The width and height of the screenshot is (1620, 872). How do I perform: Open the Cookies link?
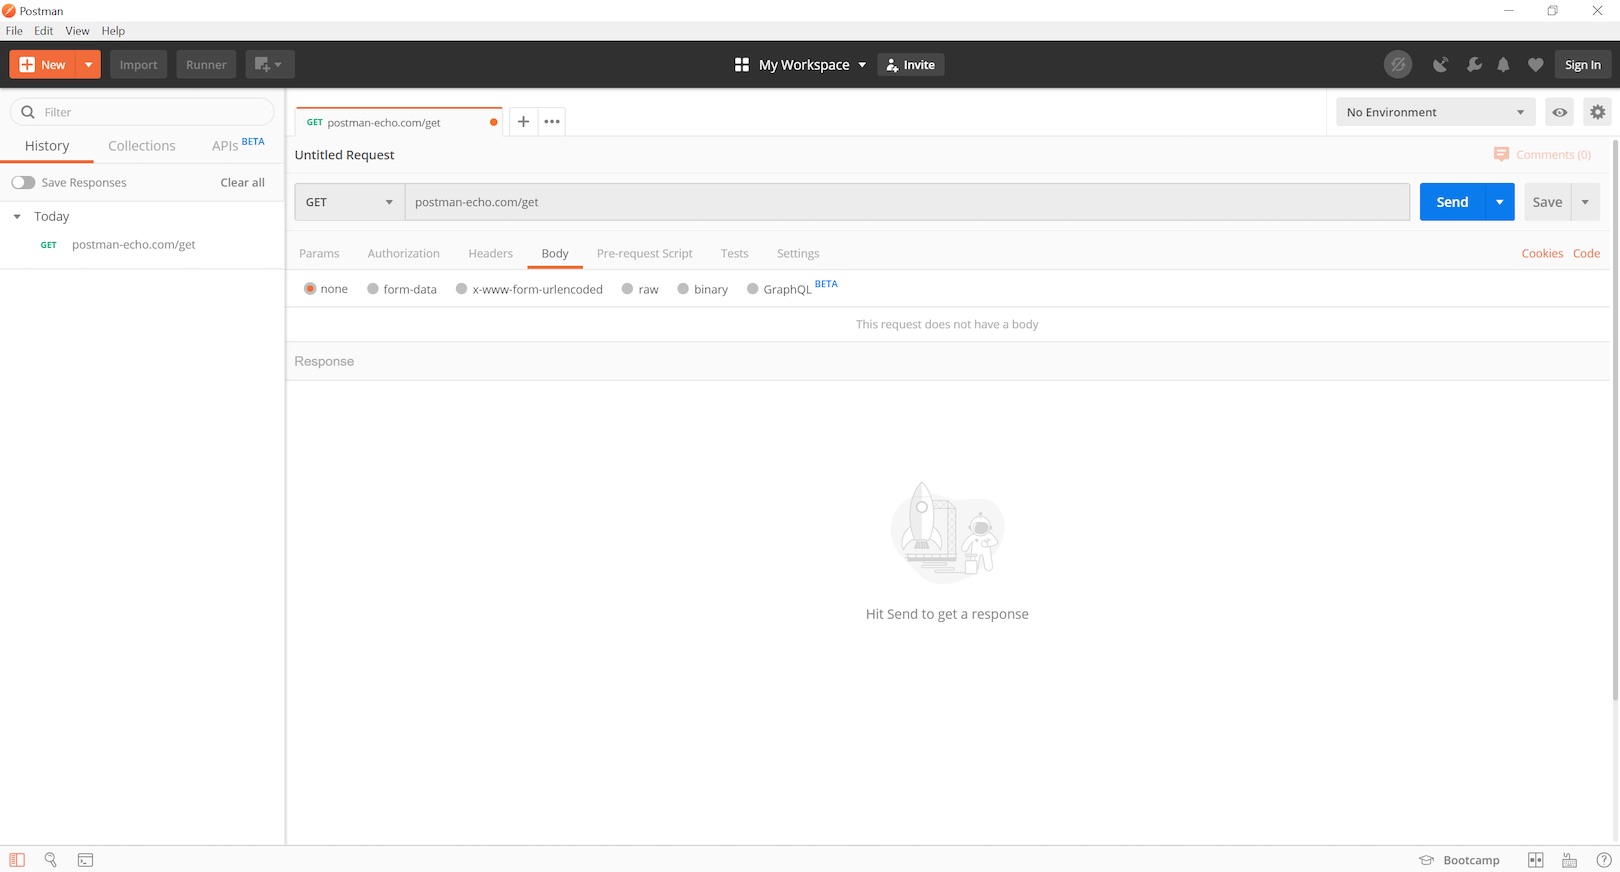(x=1542, y=254)
